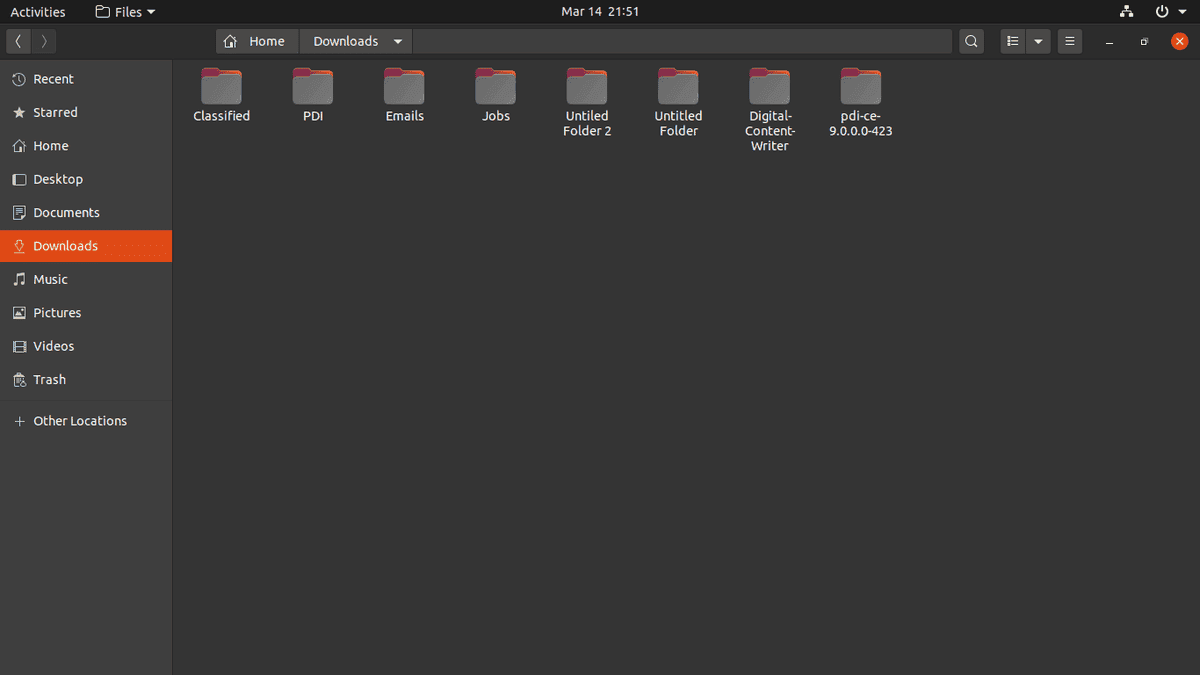Image resolution: width=1200 pixels, height=675 pixels.
Task: Restore the Files window size
Action: 1145,42
